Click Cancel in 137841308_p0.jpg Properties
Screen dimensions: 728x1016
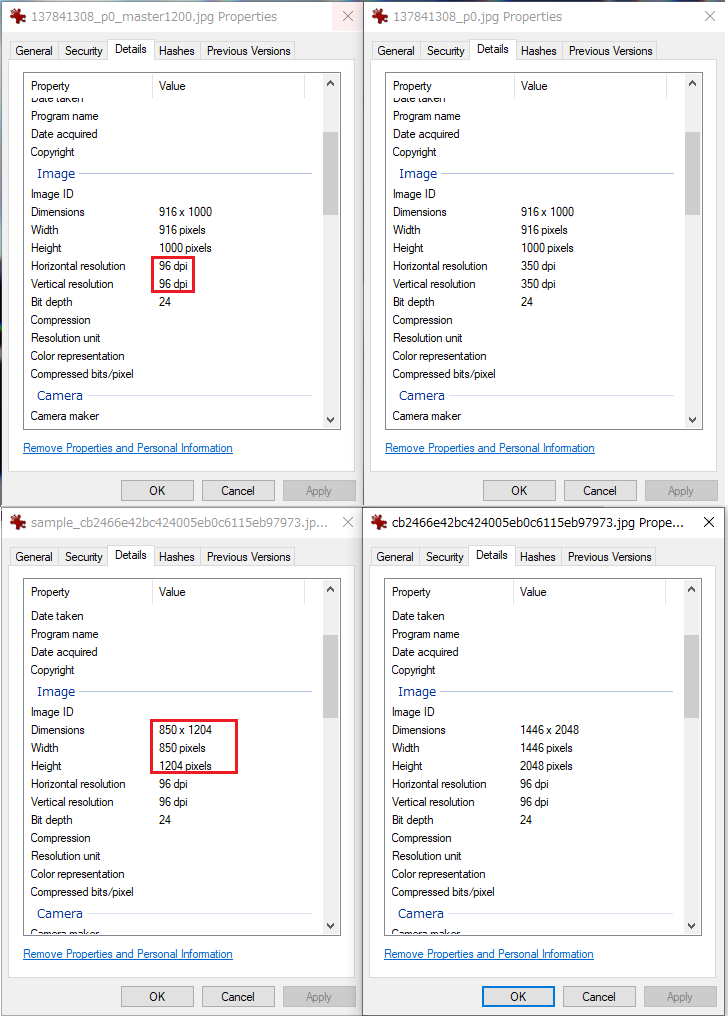pyautogui.click(x=600, y=491)
